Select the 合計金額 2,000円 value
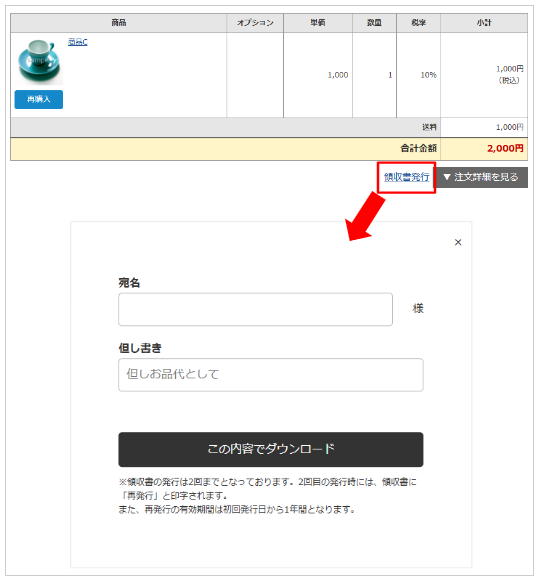This screenshot has height=581, width=540. pos(505,149)
